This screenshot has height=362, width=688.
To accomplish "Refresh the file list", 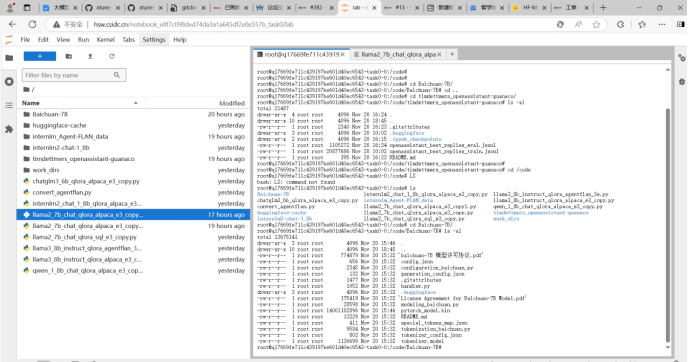I will tap(111, 56).
